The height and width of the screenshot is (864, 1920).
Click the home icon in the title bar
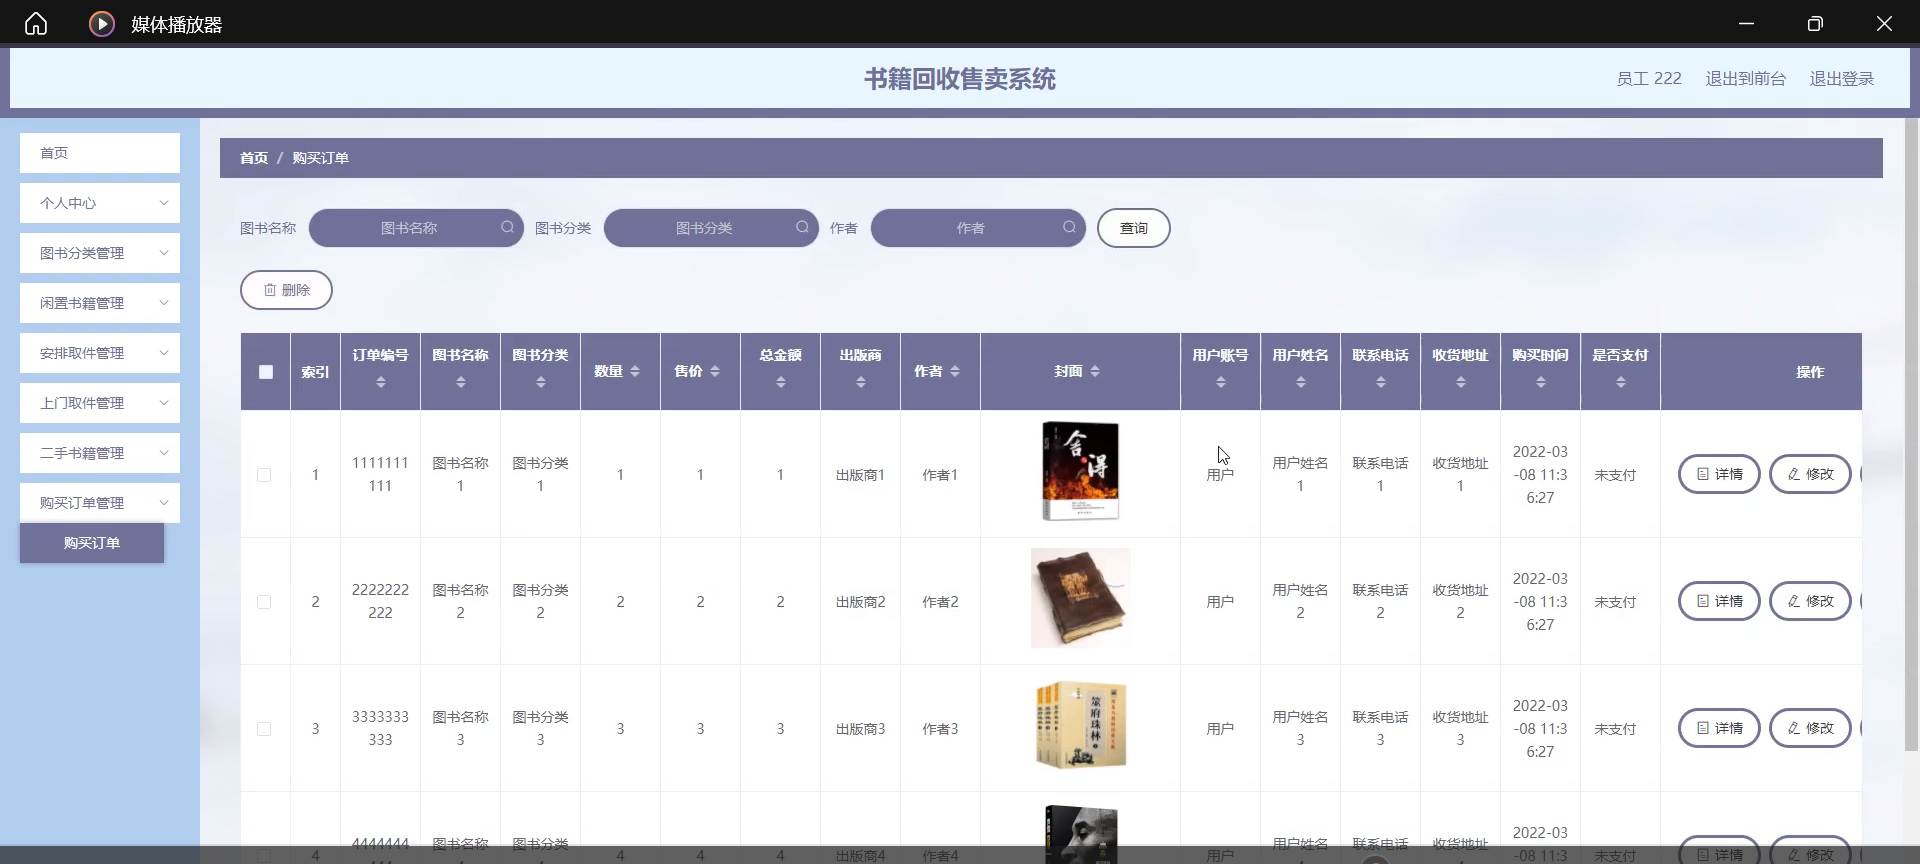pyautogui.click(x=36, y=23)
